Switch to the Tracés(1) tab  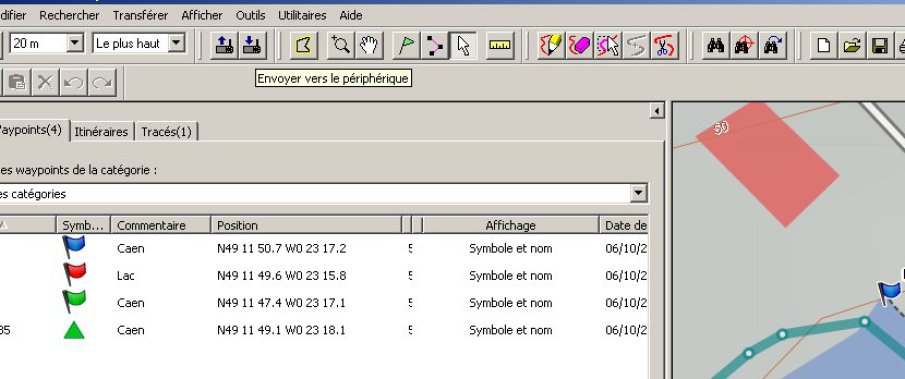click(166, 132)
